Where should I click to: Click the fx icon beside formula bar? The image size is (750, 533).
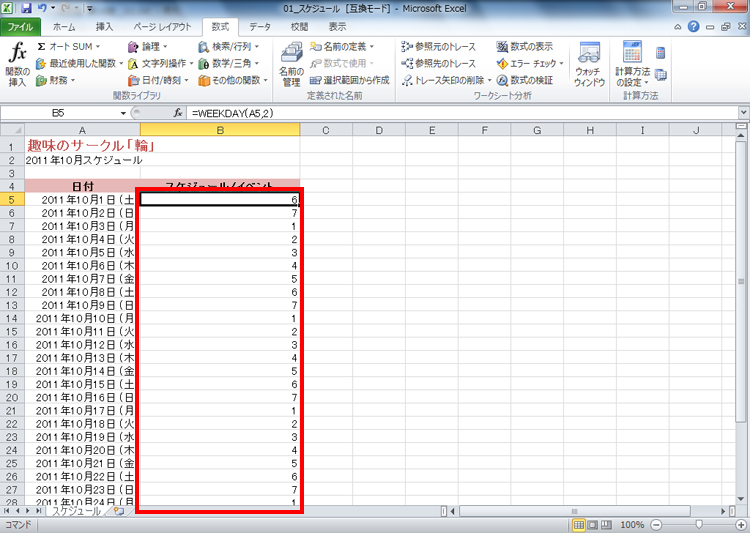pyautogui.click(x=177, y=113)
